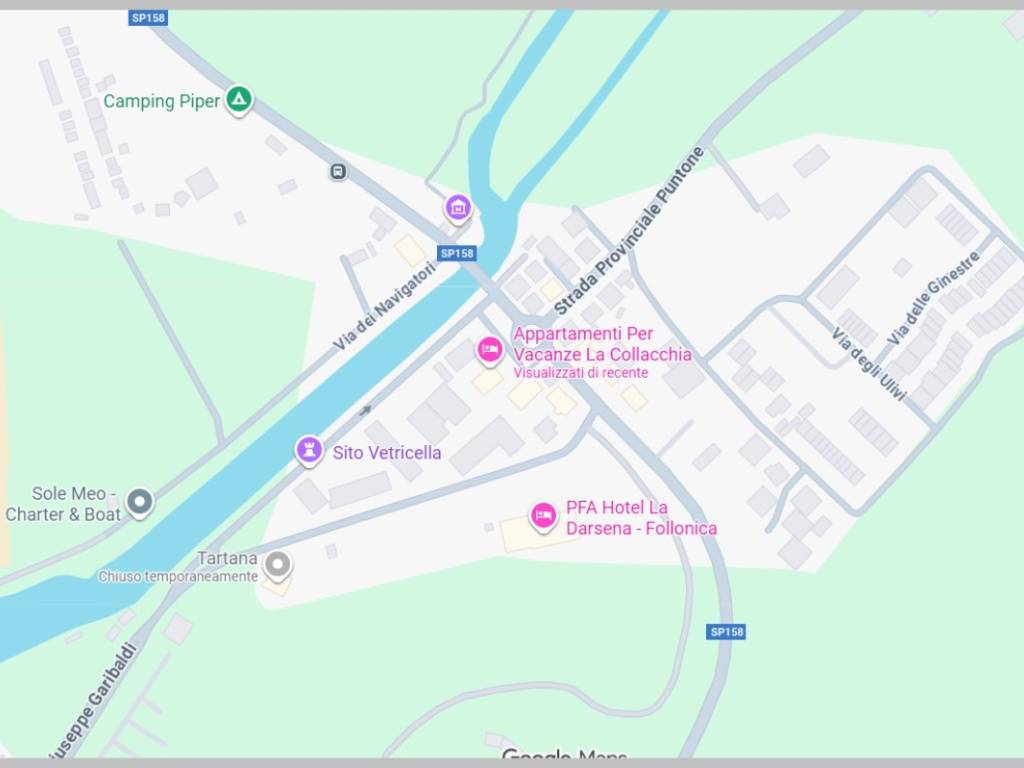Viewport: 1024px width, 768px height.
Task: Click the Tartana place name label
Action: point(227,558)
